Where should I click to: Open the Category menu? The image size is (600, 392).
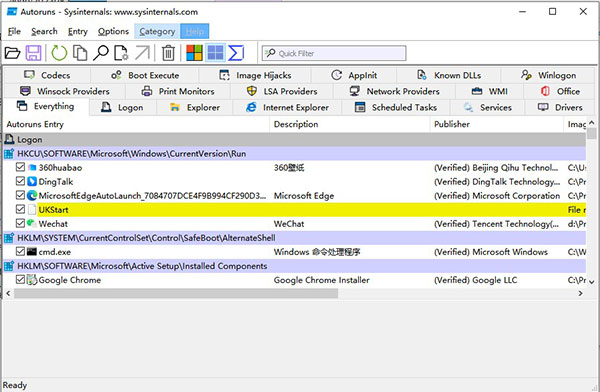tap(157, 31)
